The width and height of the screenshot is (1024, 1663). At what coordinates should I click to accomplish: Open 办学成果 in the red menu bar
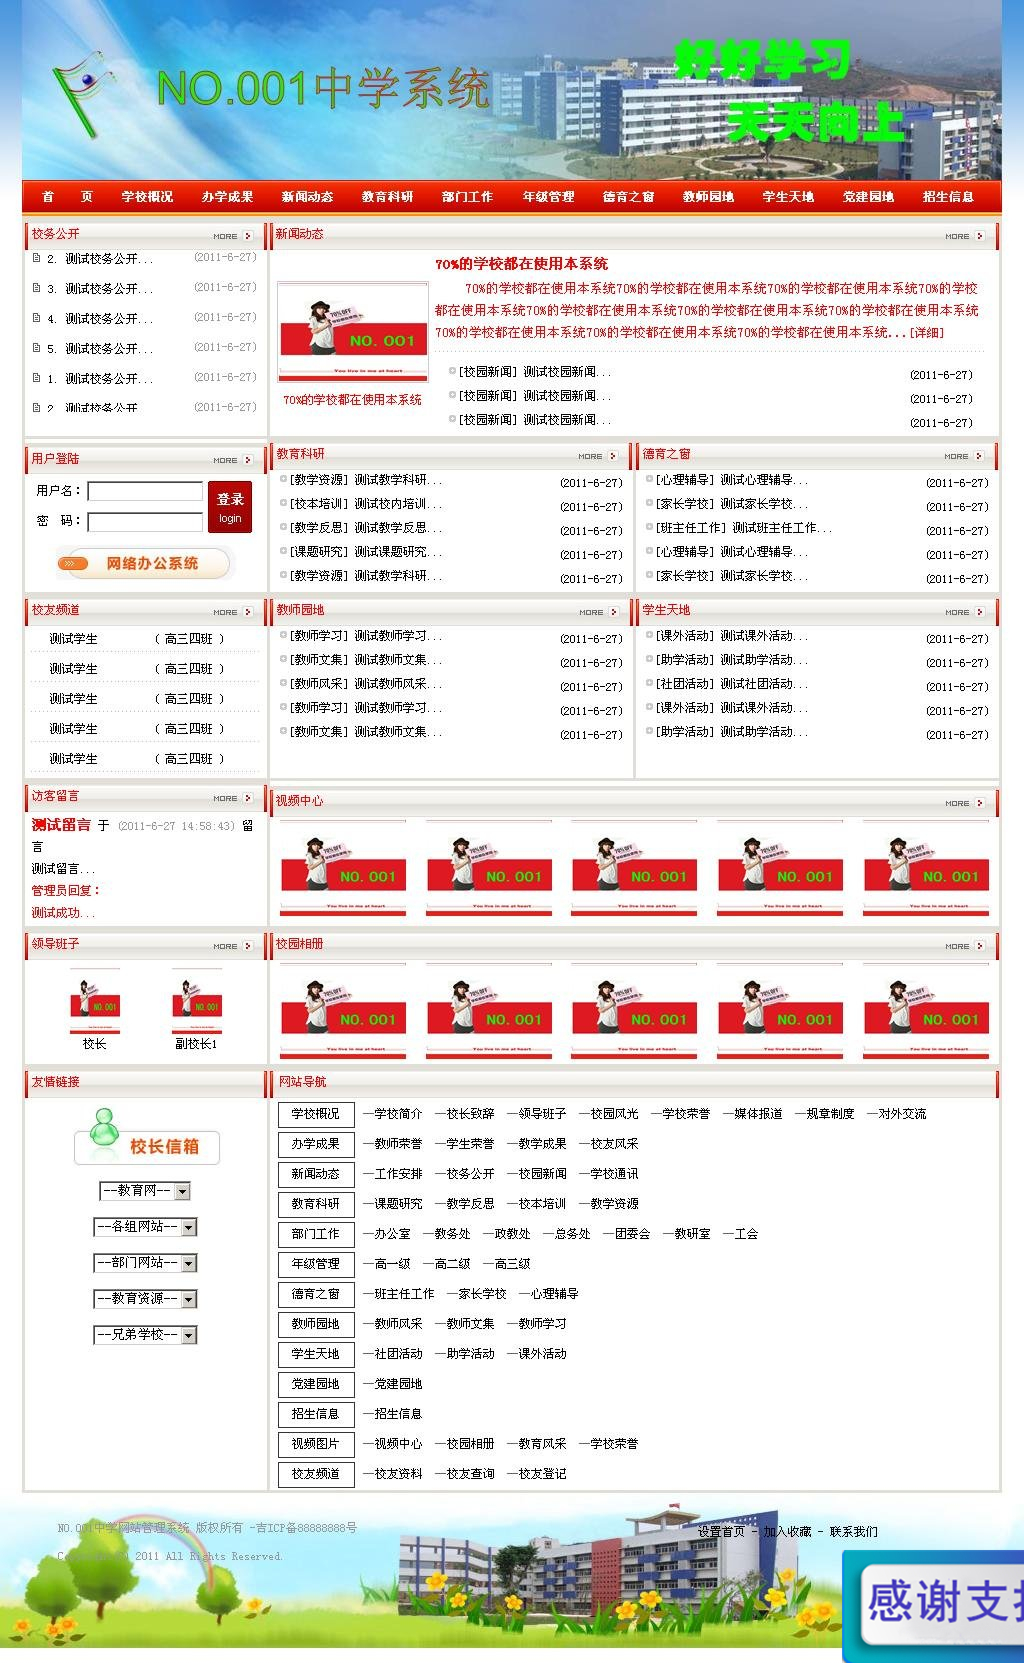click(227, 197)
